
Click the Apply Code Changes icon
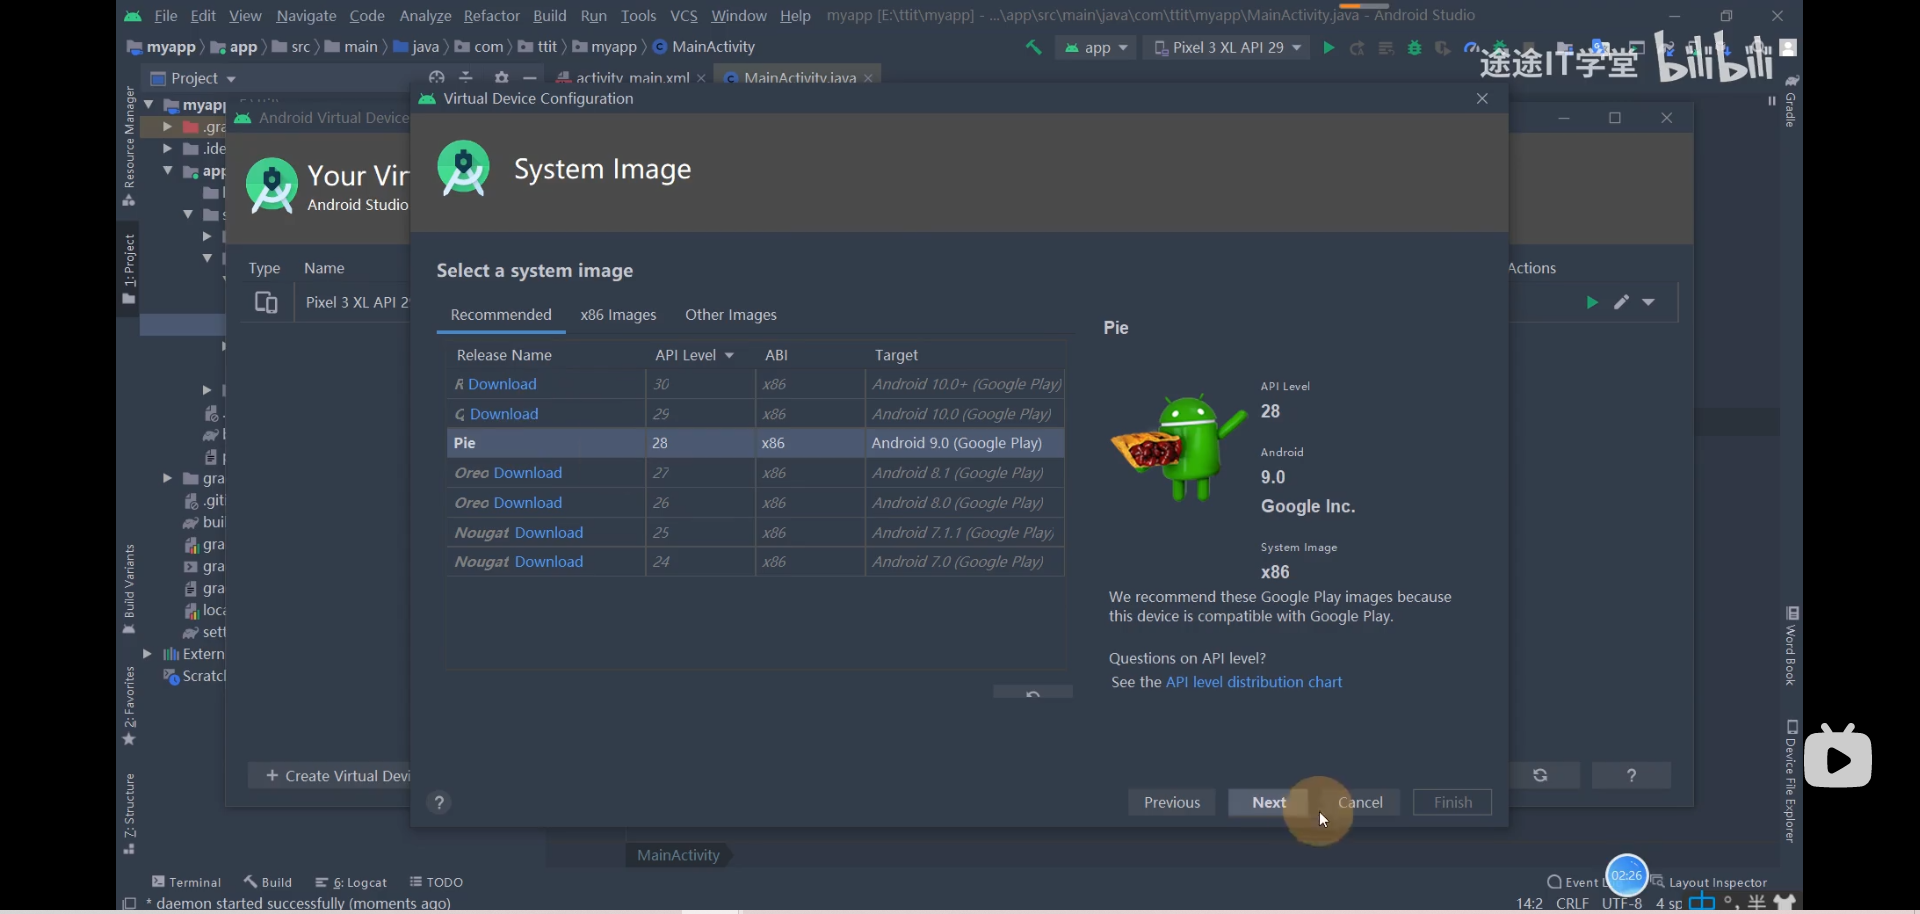tap(1386, 48)
